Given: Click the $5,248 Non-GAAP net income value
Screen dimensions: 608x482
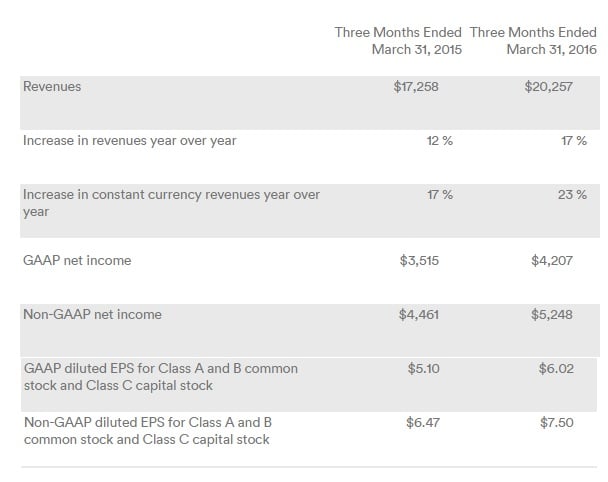Looking at the screenshot, I should coord(552,315).
